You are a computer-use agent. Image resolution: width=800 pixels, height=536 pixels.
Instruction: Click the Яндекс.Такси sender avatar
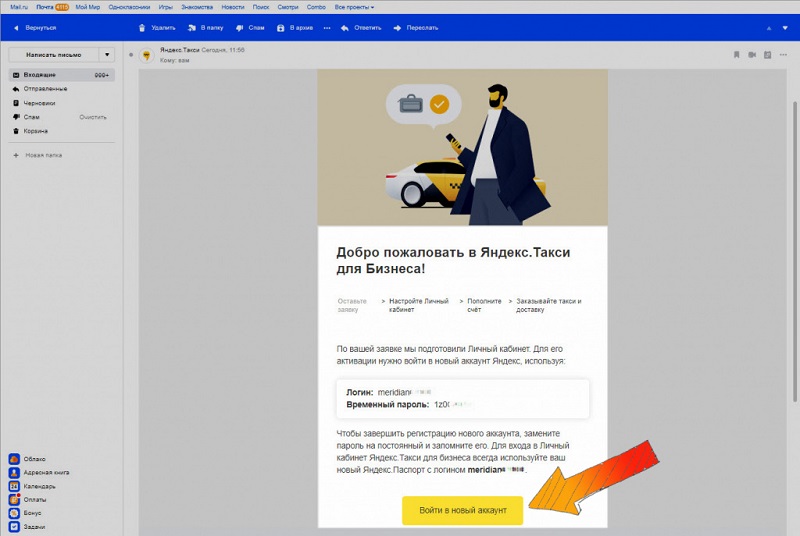146,55
